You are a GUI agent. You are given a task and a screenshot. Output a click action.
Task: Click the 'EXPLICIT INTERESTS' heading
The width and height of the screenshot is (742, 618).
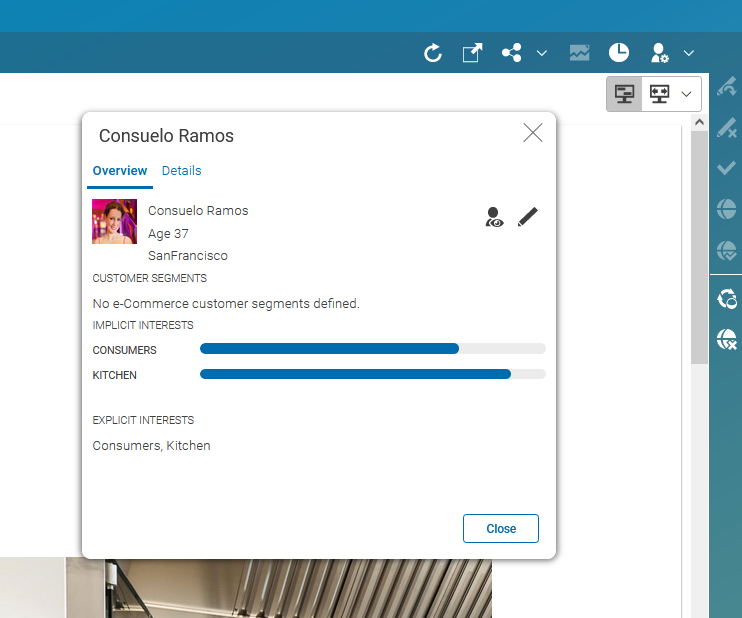[x=143, y=420]
